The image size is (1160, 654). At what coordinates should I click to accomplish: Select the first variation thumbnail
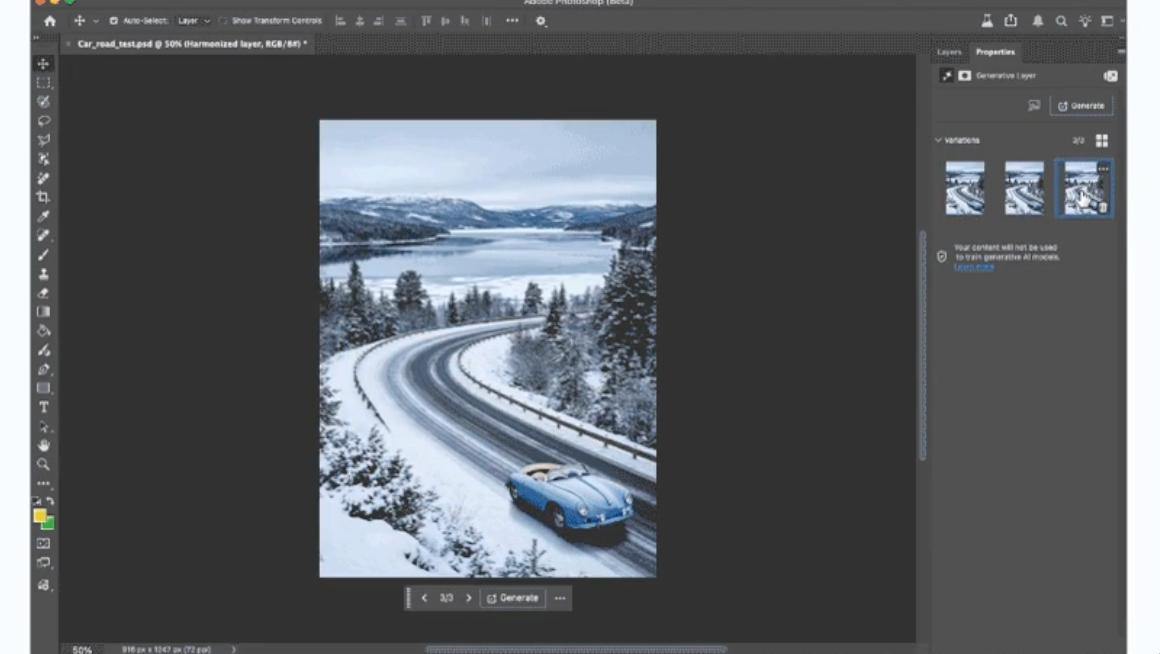[965, 188]
